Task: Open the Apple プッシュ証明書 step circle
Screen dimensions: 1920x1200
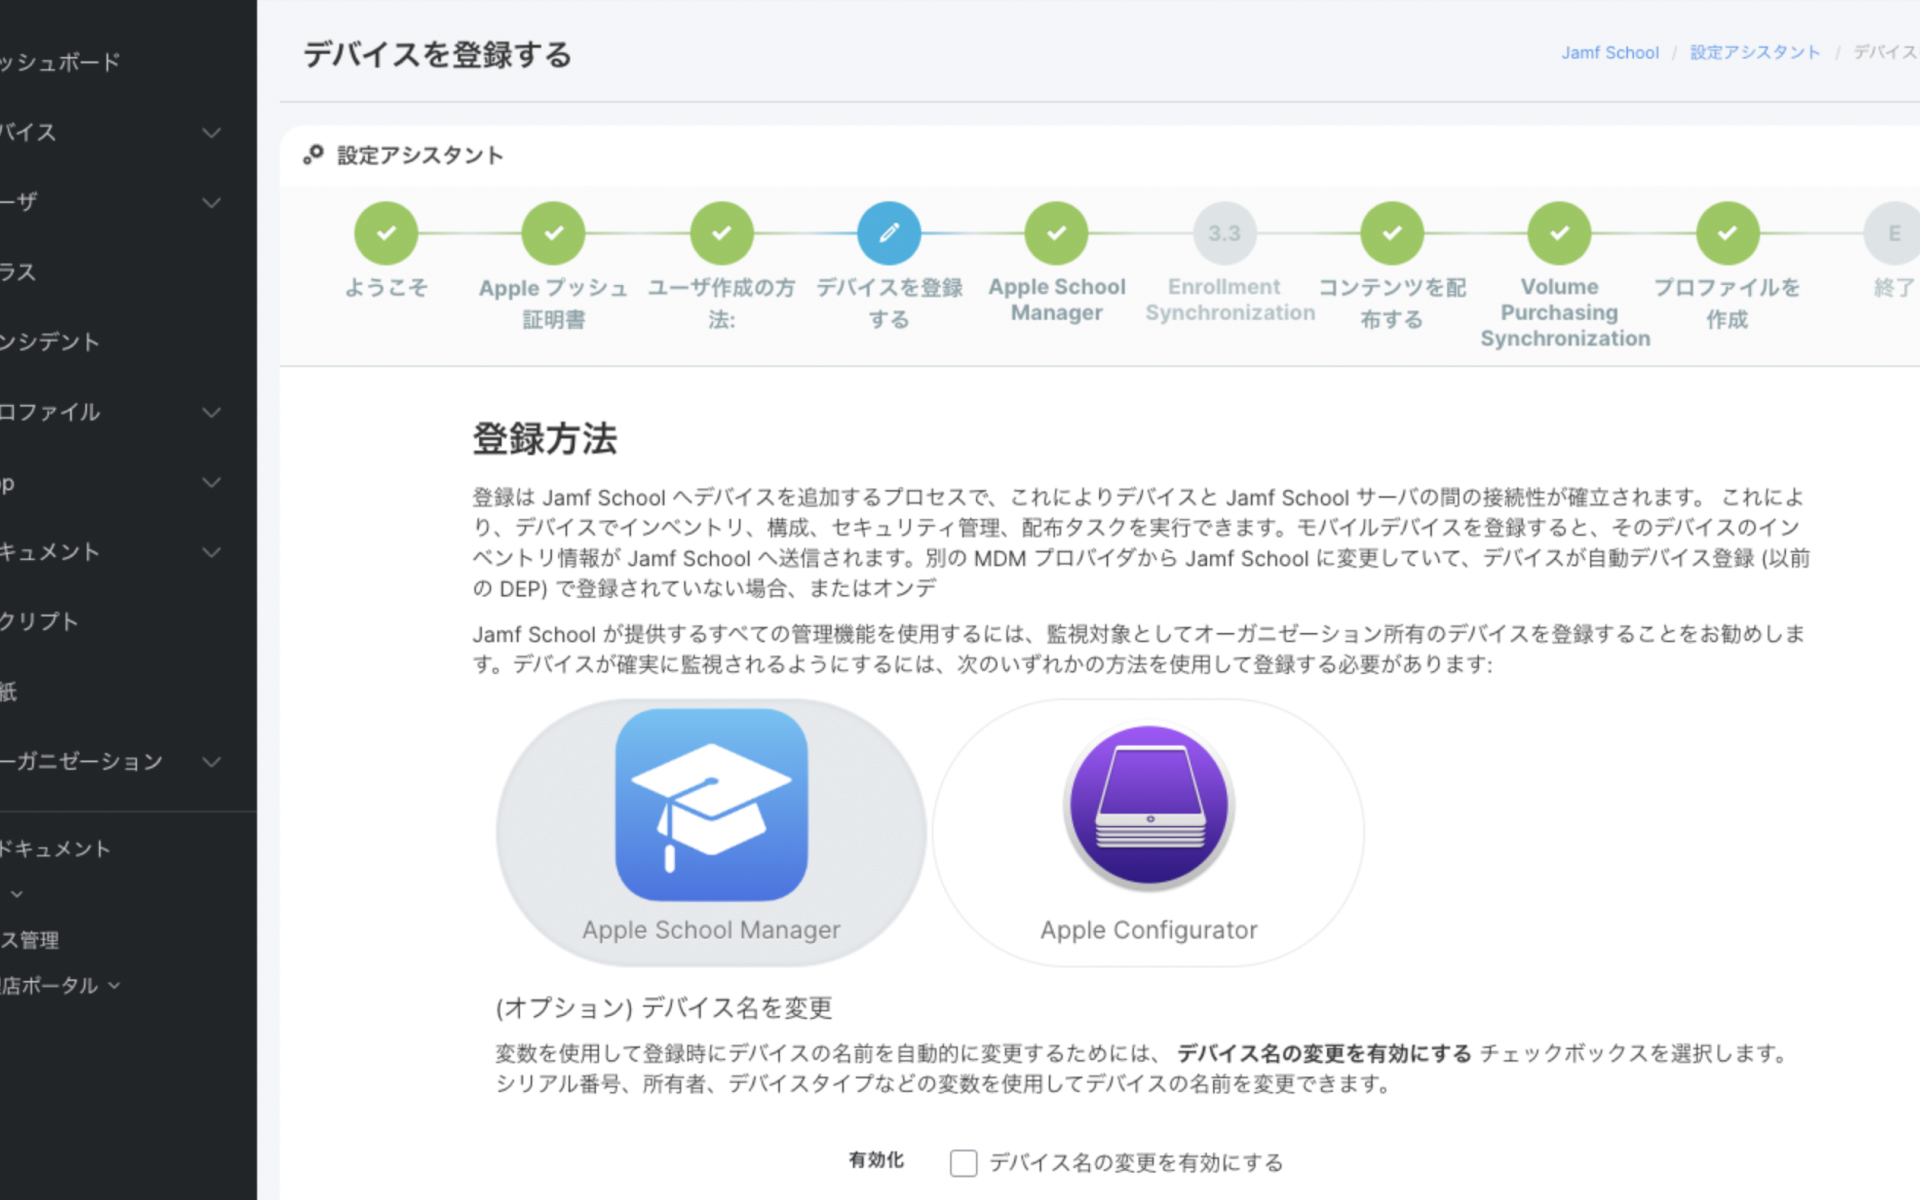Action: [x=553, y=233]
